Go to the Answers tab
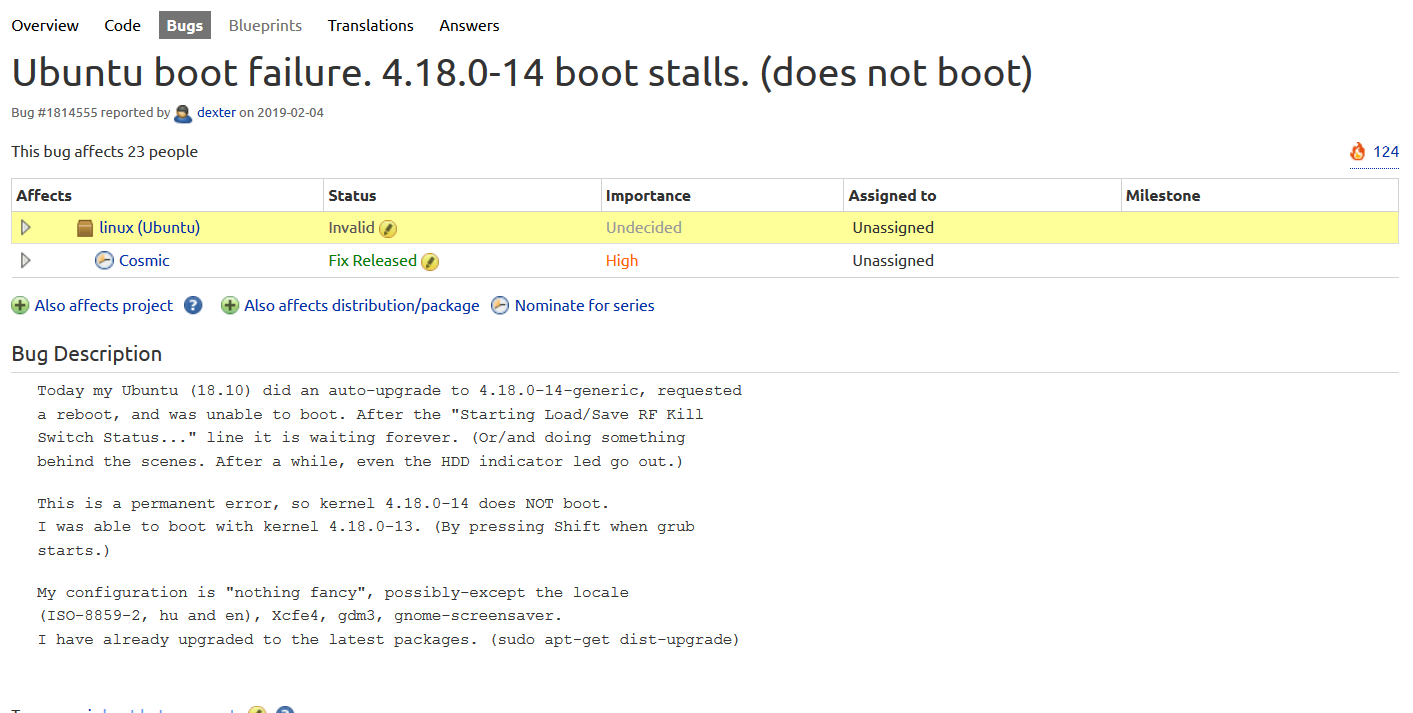1413x713 pixels. pyautogui.click(x=469, y=26)
